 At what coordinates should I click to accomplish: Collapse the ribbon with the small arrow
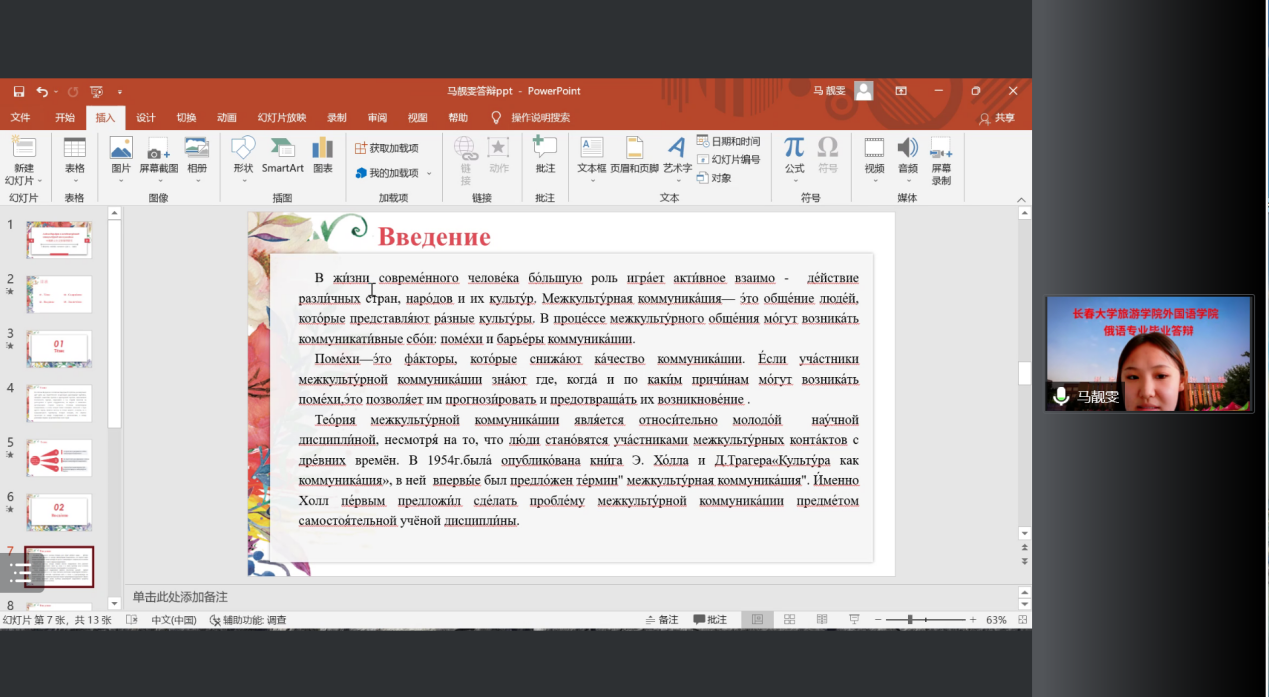[x=1022, y=199]
